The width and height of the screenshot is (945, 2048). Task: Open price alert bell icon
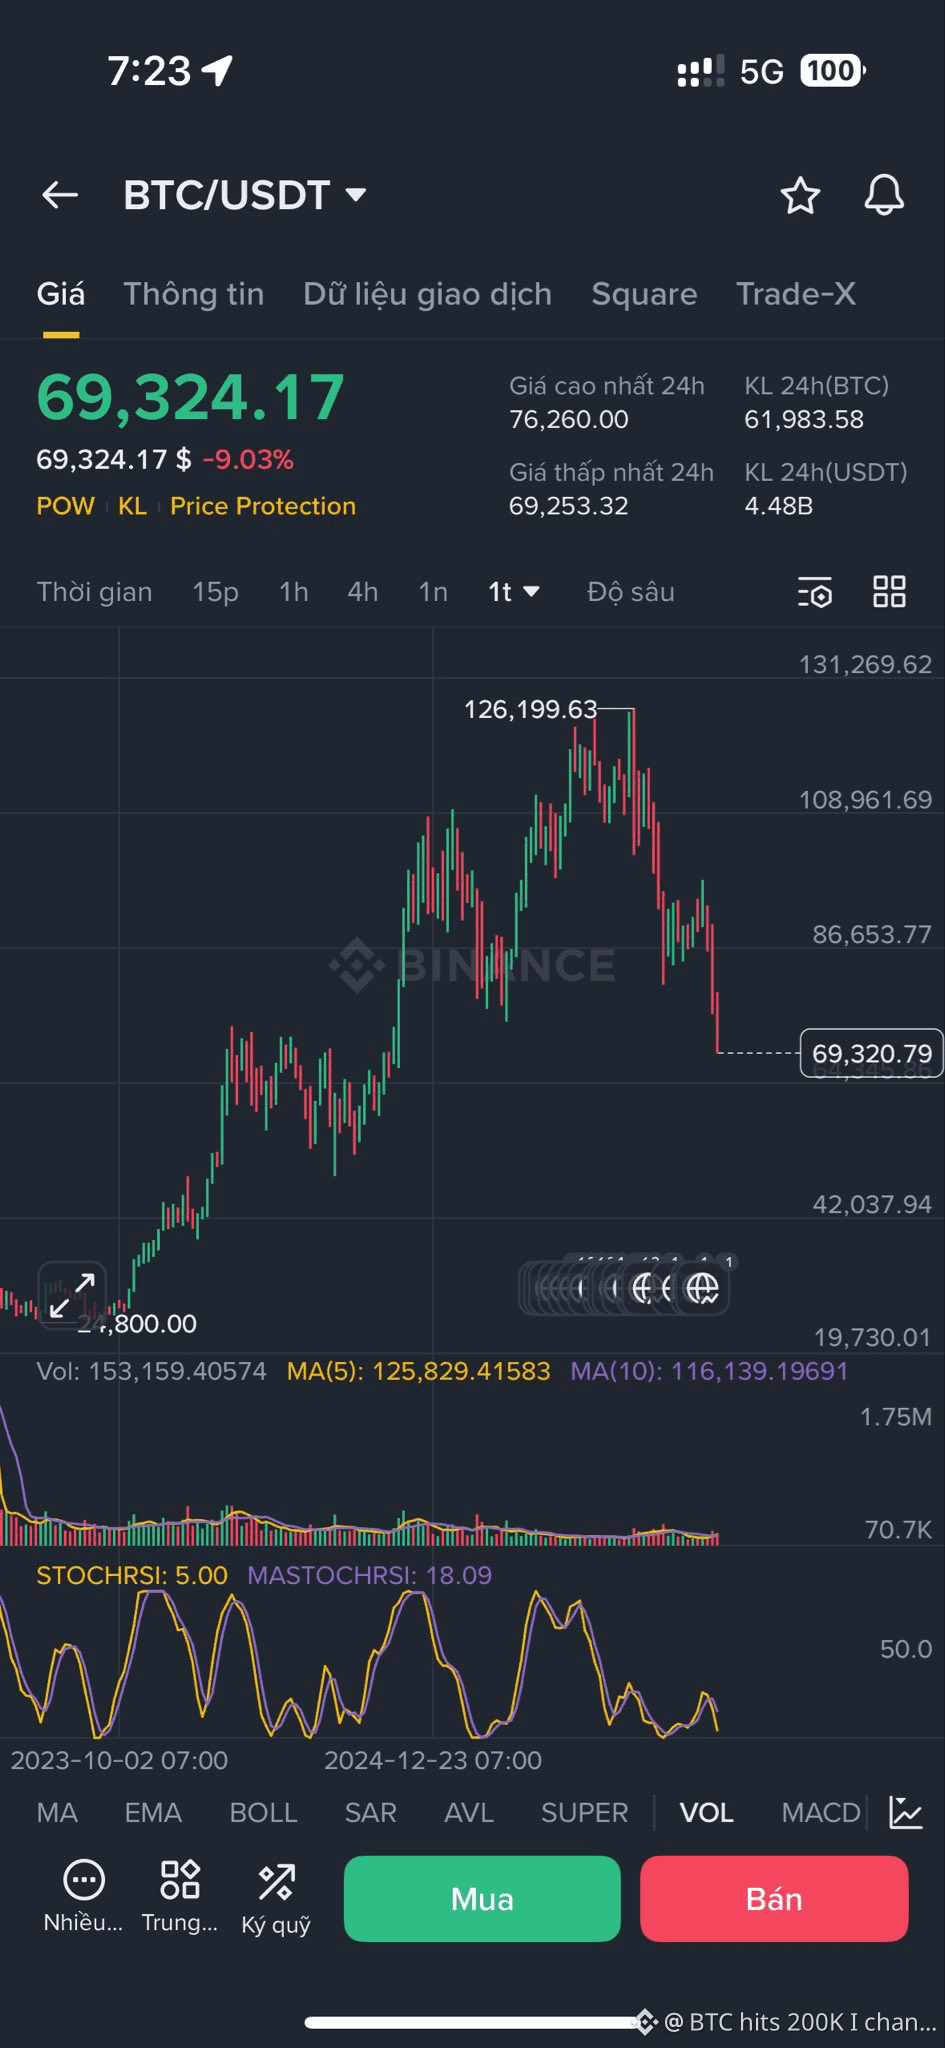tap(884, 195)
